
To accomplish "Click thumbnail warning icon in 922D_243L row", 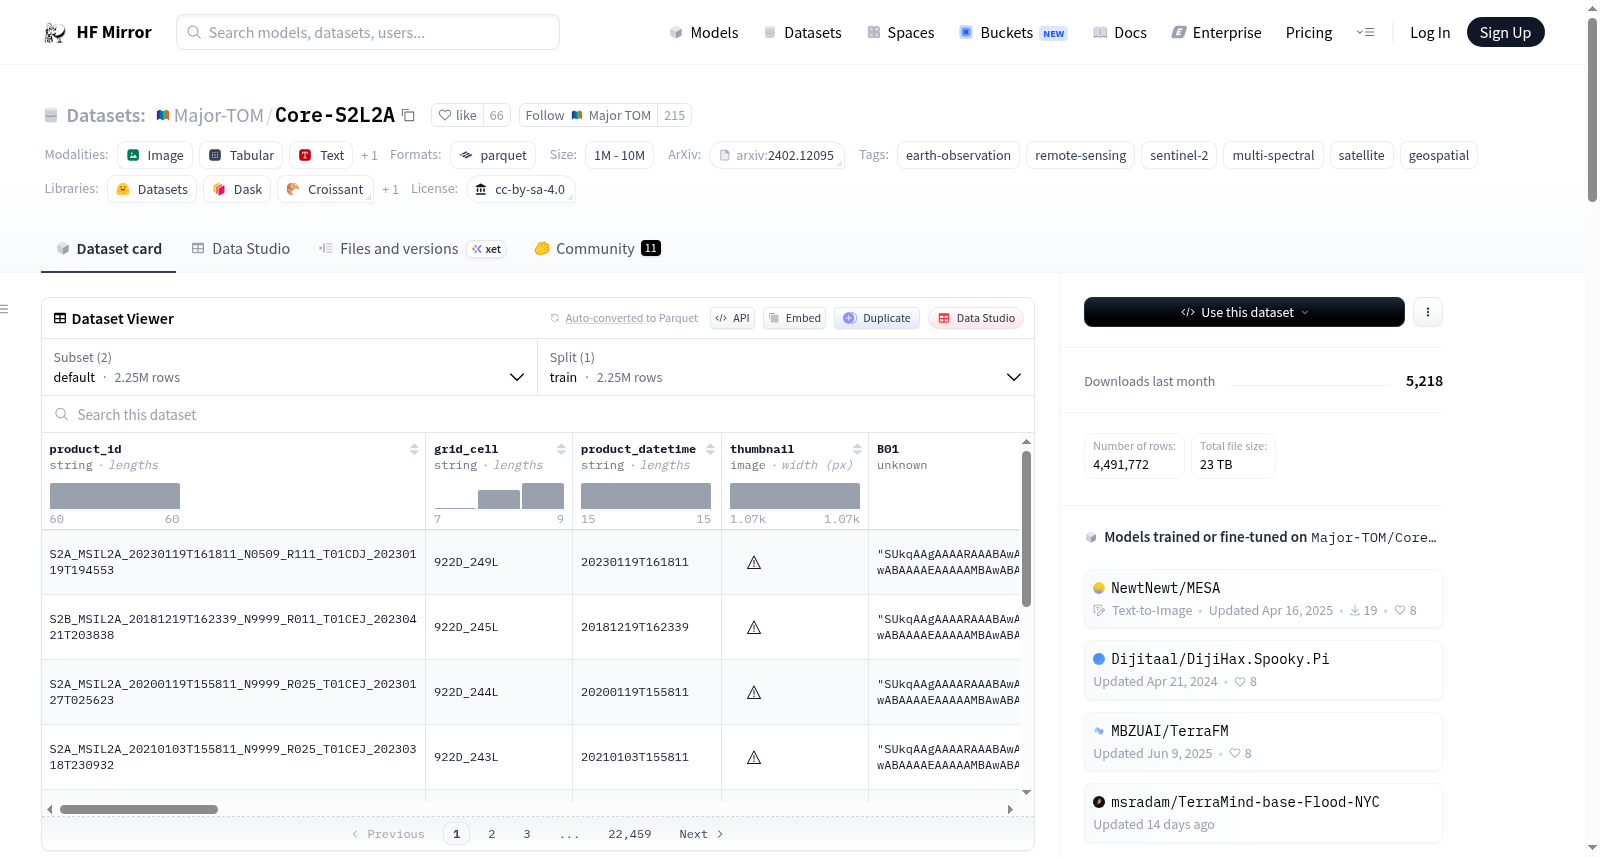I will (x=754, y=757).
